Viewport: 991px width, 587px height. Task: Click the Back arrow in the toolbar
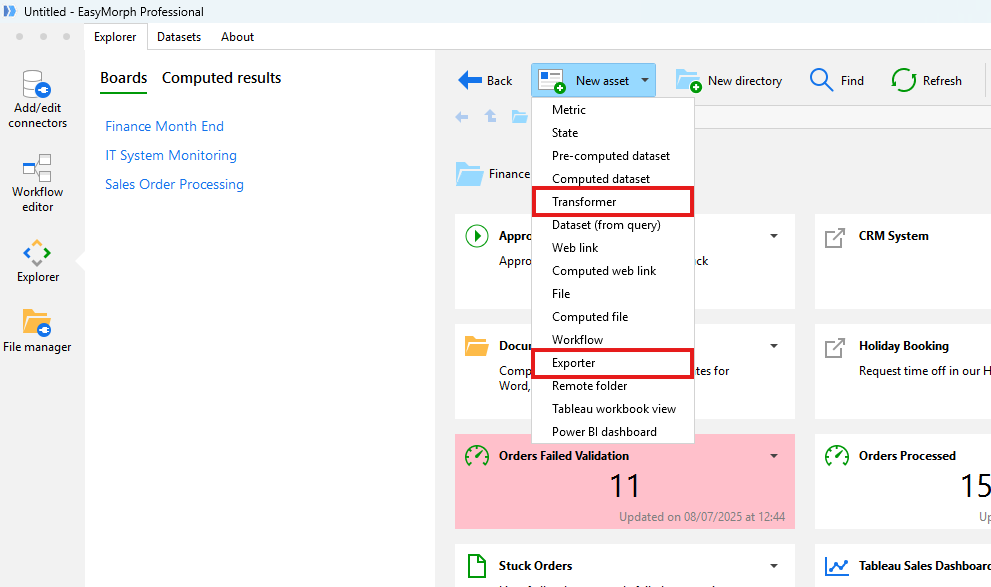[x=472, y=80]
